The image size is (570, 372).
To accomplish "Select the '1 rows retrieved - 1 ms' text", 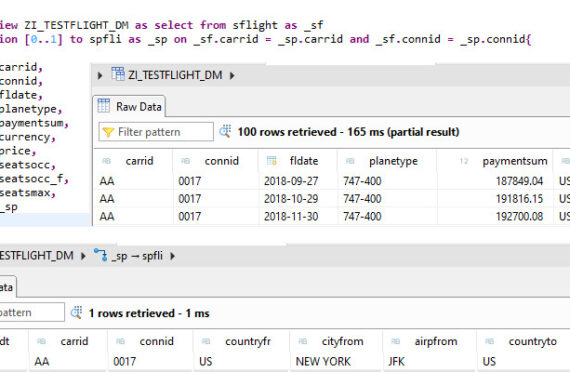I will point(149,313).
